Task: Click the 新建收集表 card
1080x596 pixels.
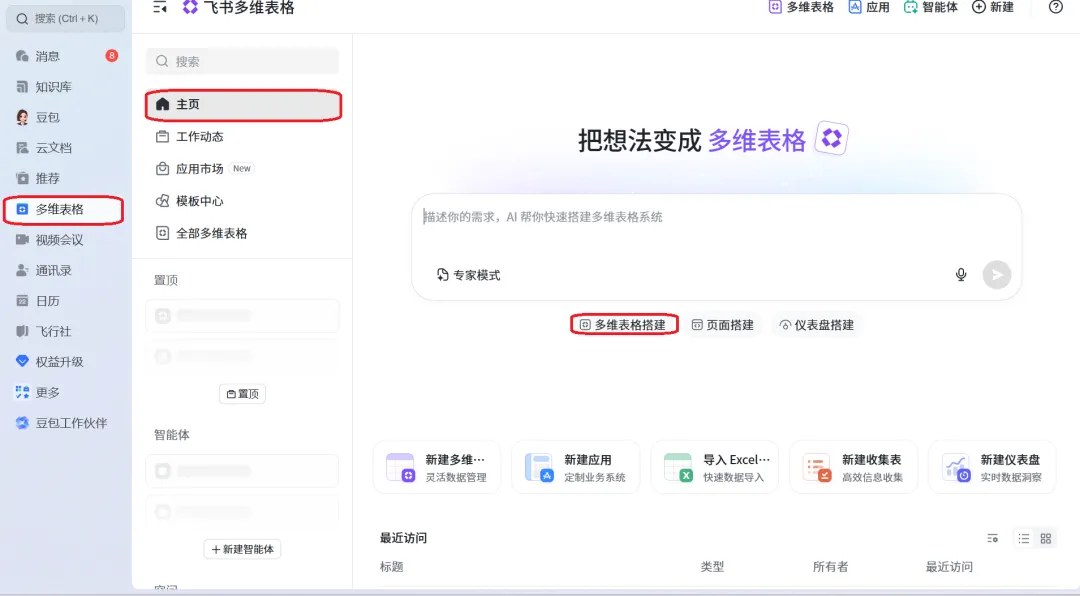Action: (853, 468)
